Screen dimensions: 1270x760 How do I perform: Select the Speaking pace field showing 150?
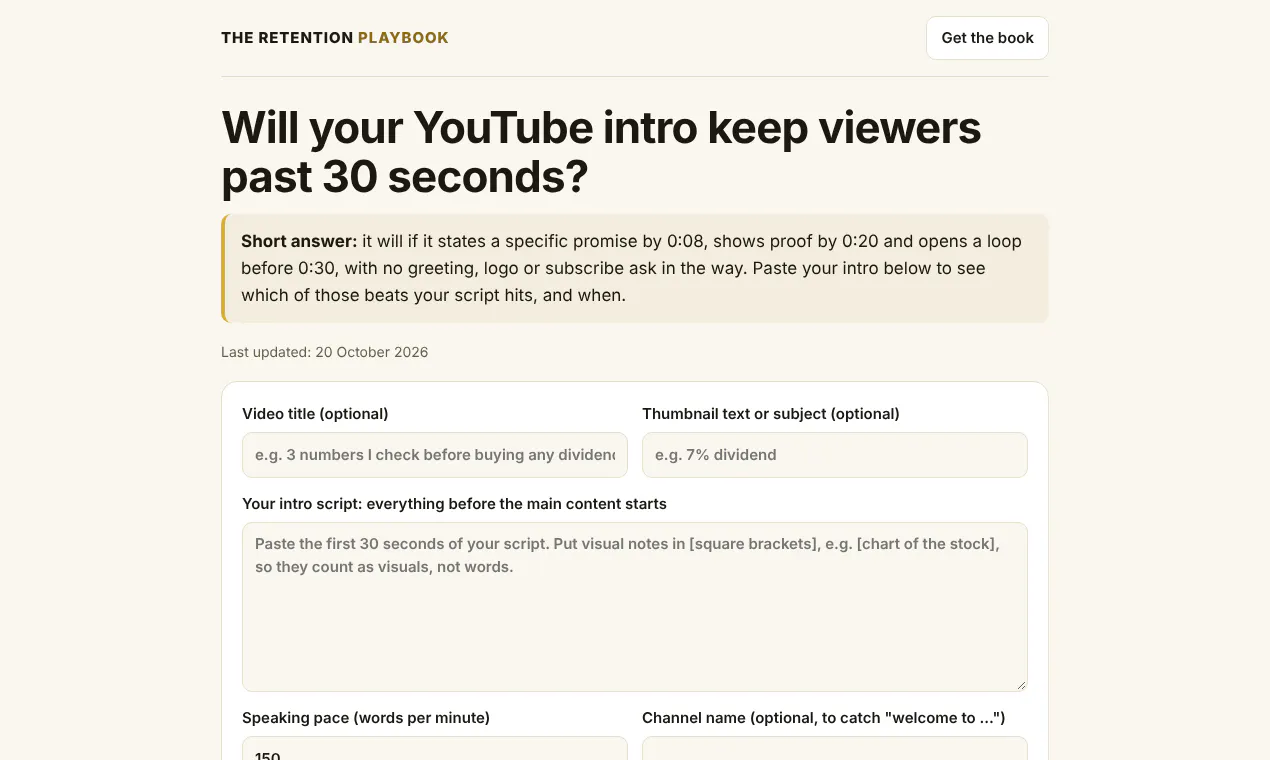click(435, 748)
